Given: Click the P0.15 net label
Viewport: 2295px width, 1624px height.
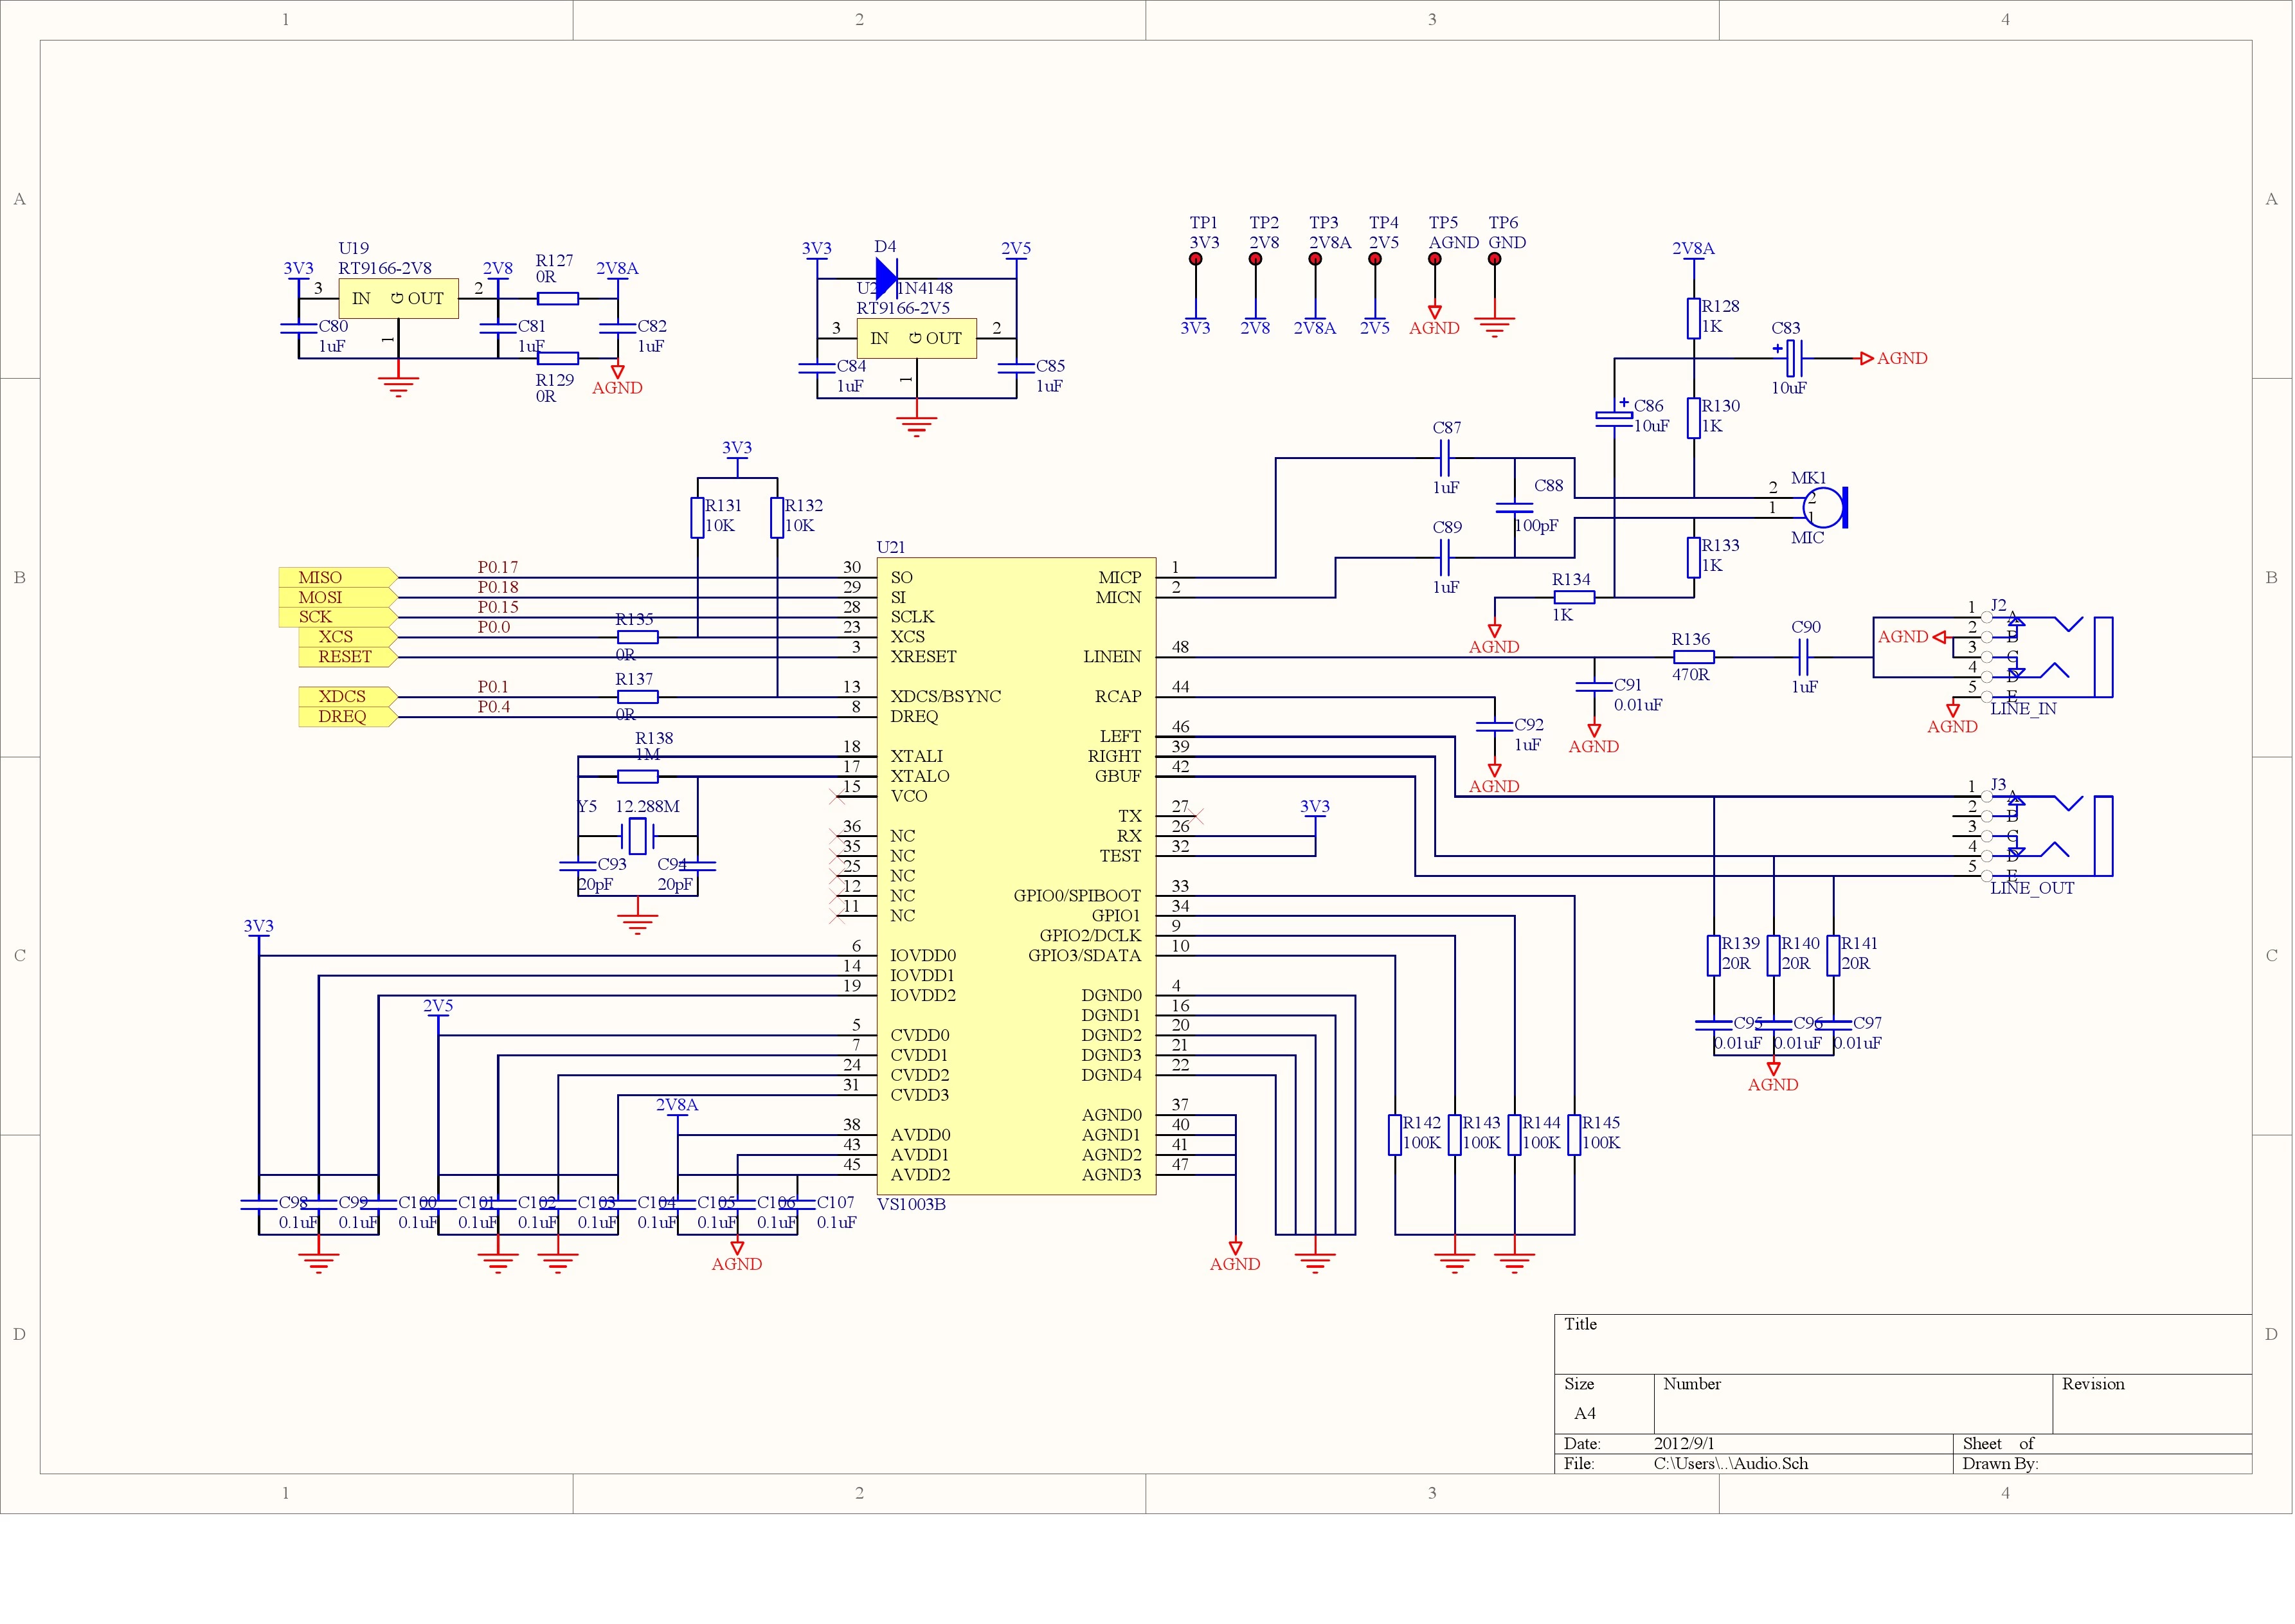Looking at the screenshot, I should tap(498, 607).
